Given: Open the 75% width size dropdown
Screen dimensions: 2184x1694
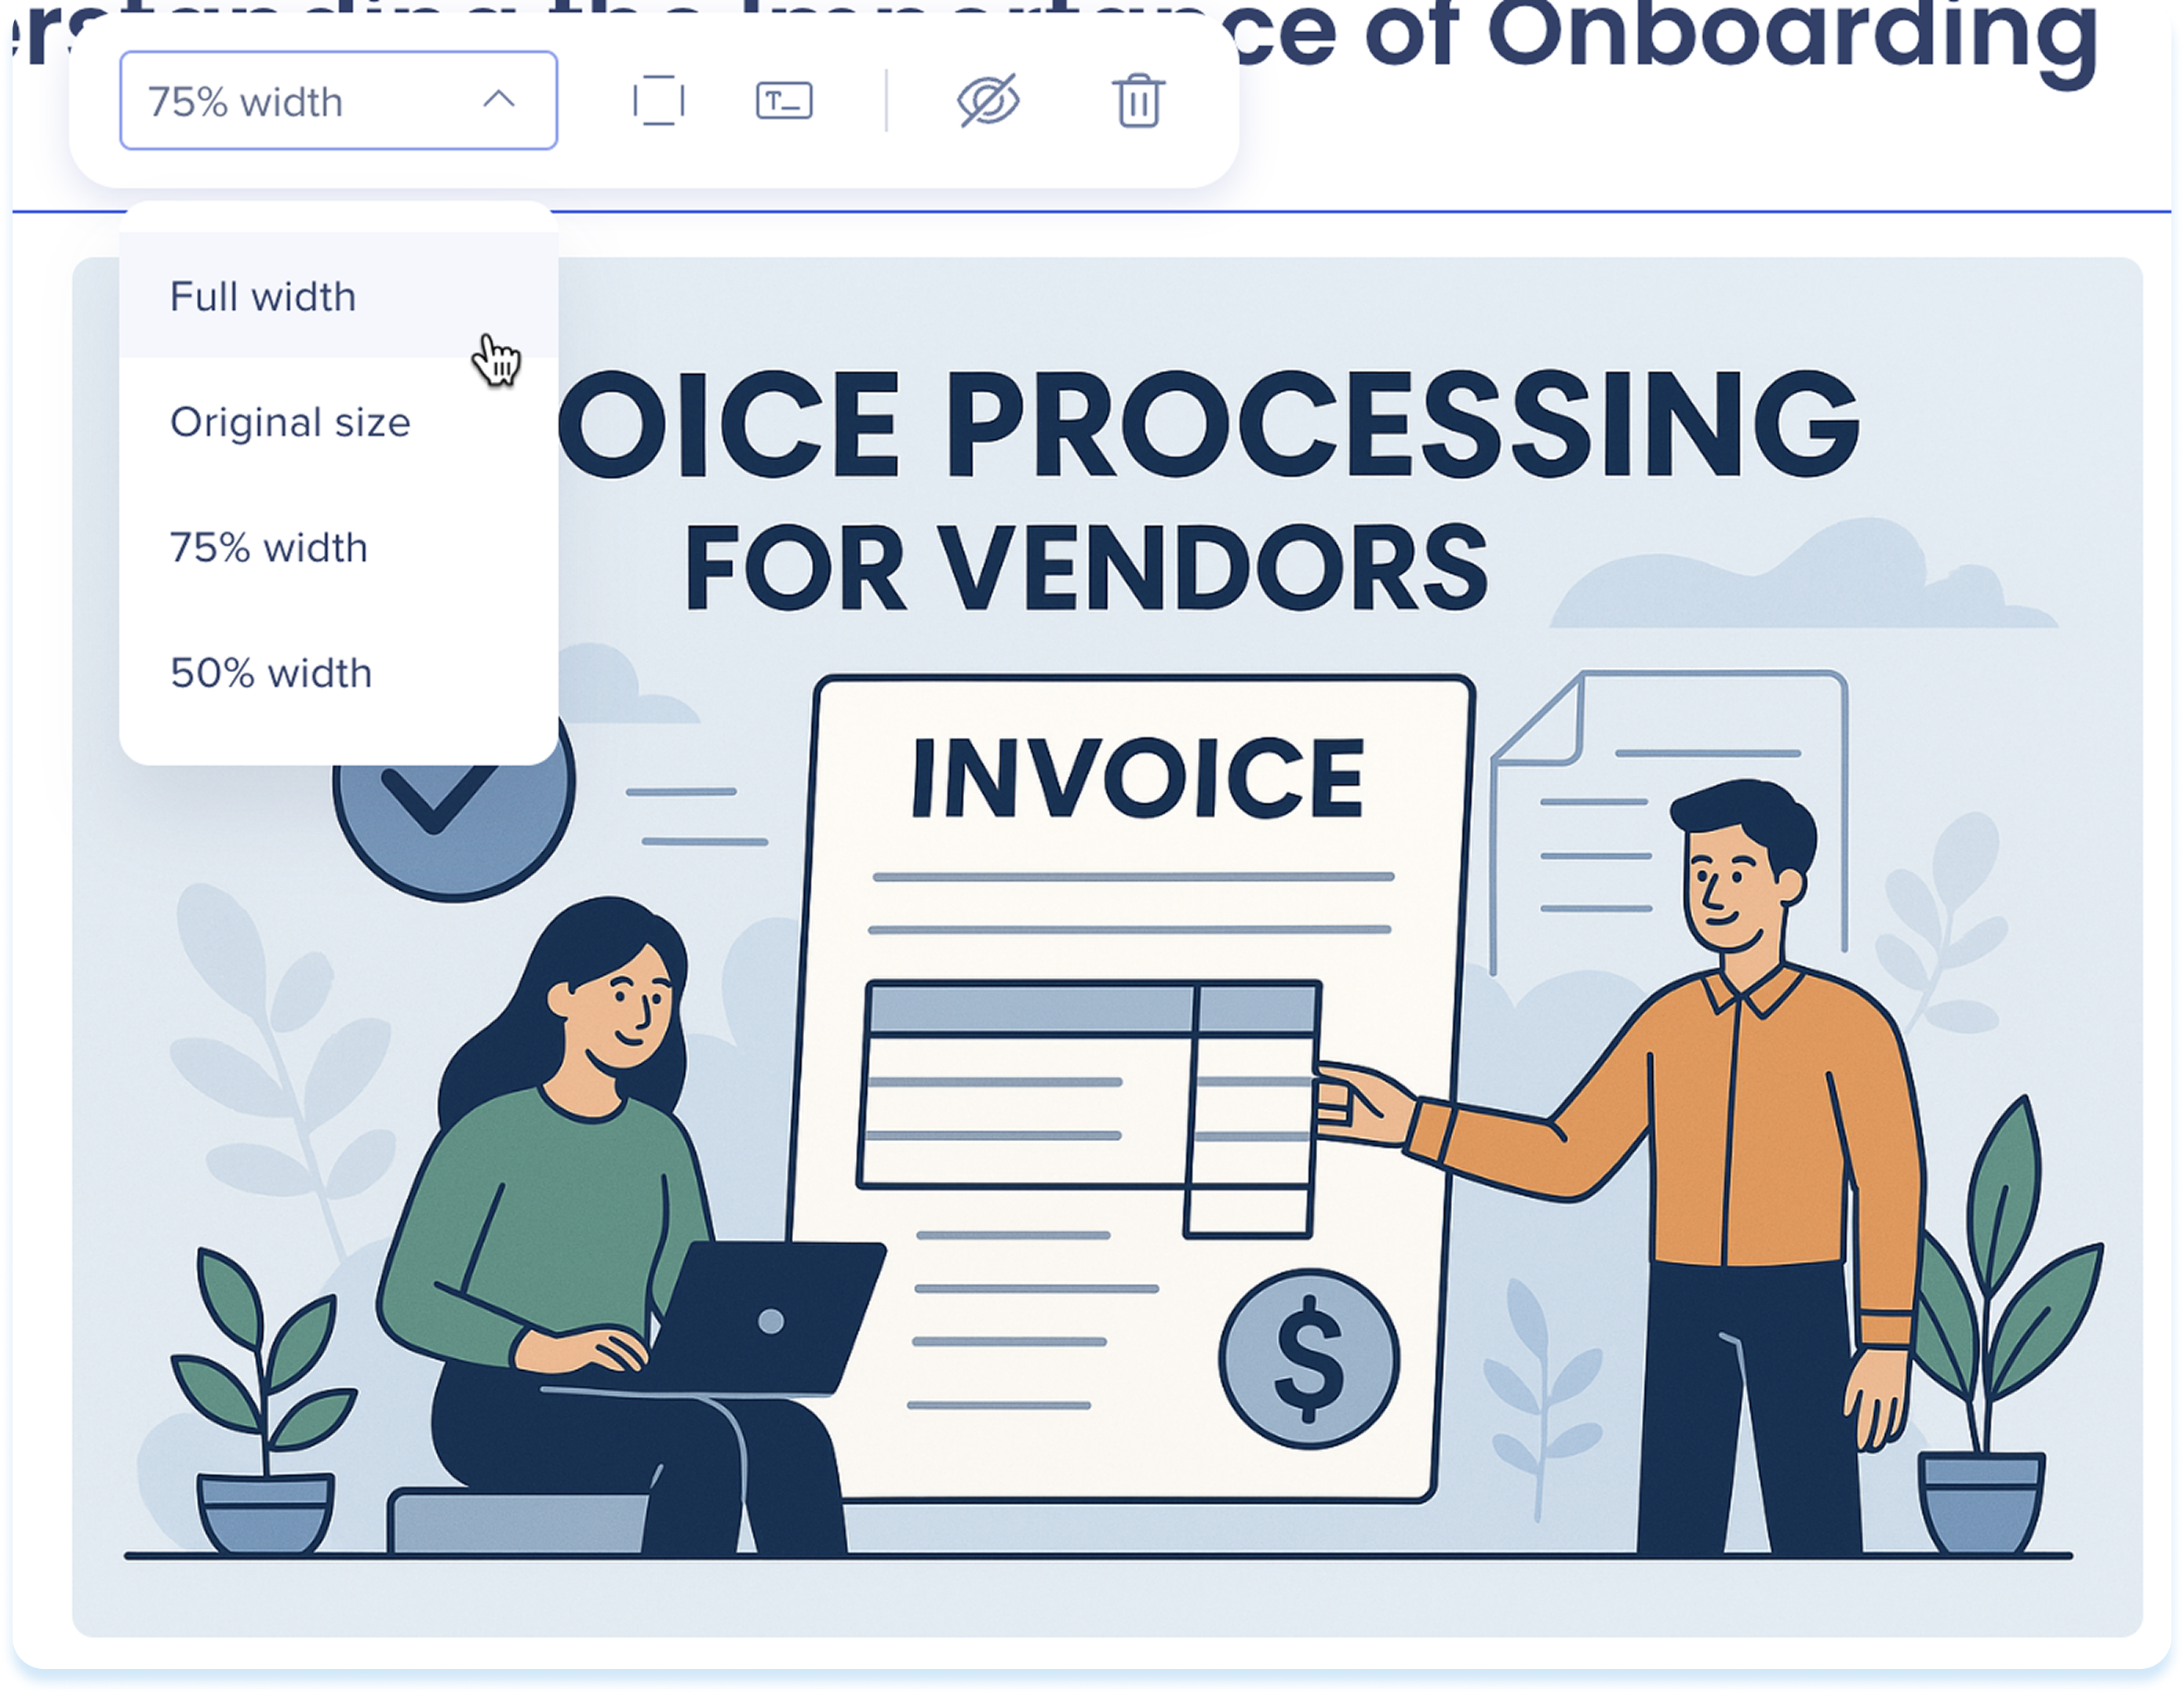Looking at the screenshot, I should tap(300, 101).
